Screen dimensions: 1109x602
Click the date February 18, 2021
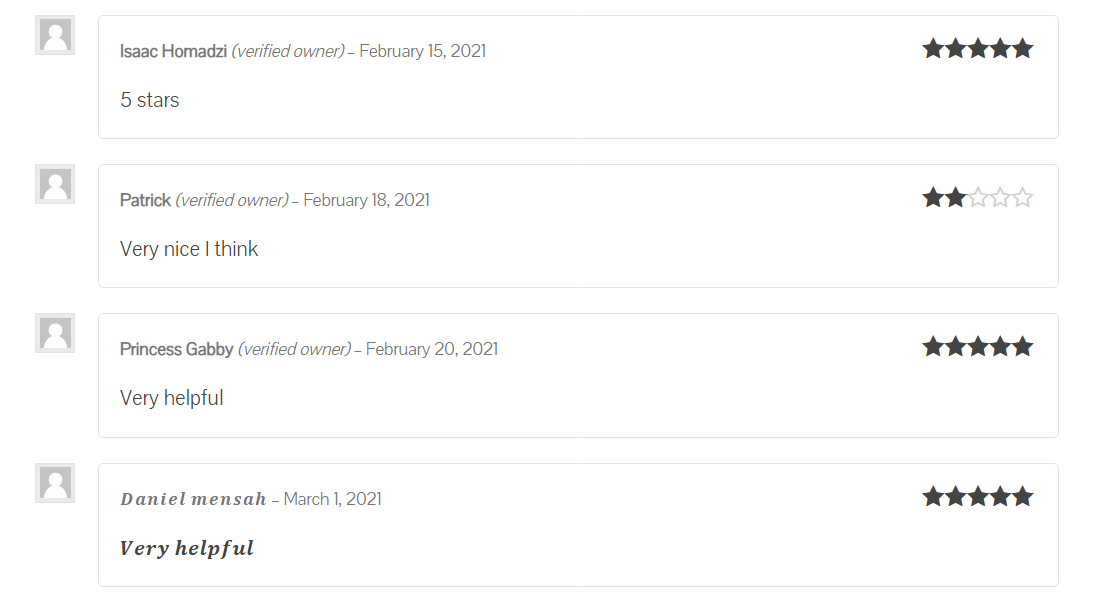pyautogui.click(x=366, y=200)
